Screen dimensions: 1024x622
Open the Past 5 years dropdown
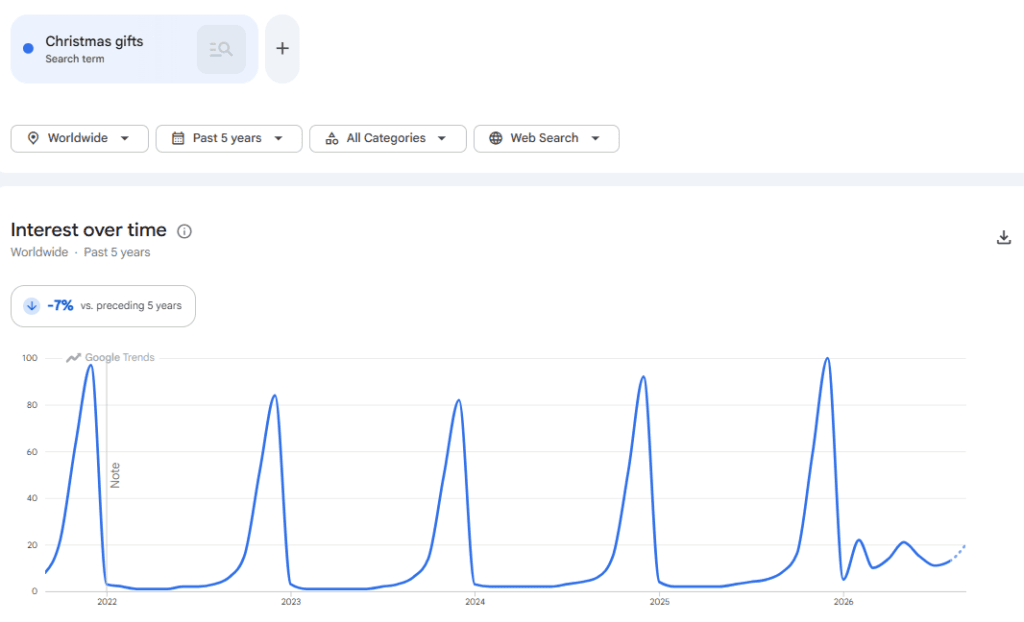[229, 139]
